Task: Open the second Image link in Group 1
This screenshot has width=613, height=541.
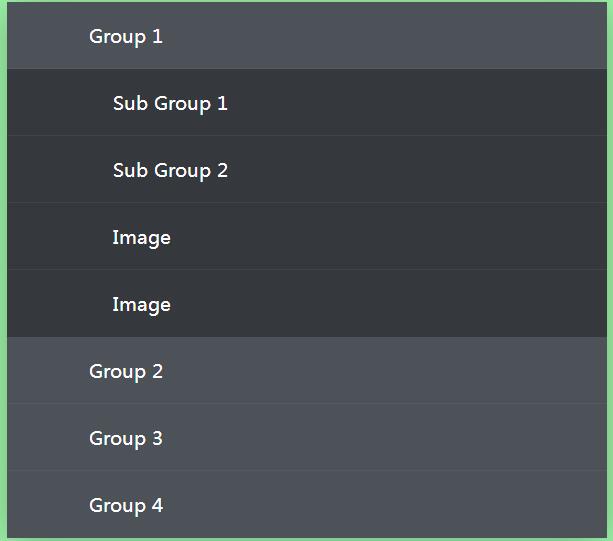Action: coord(141,304)
